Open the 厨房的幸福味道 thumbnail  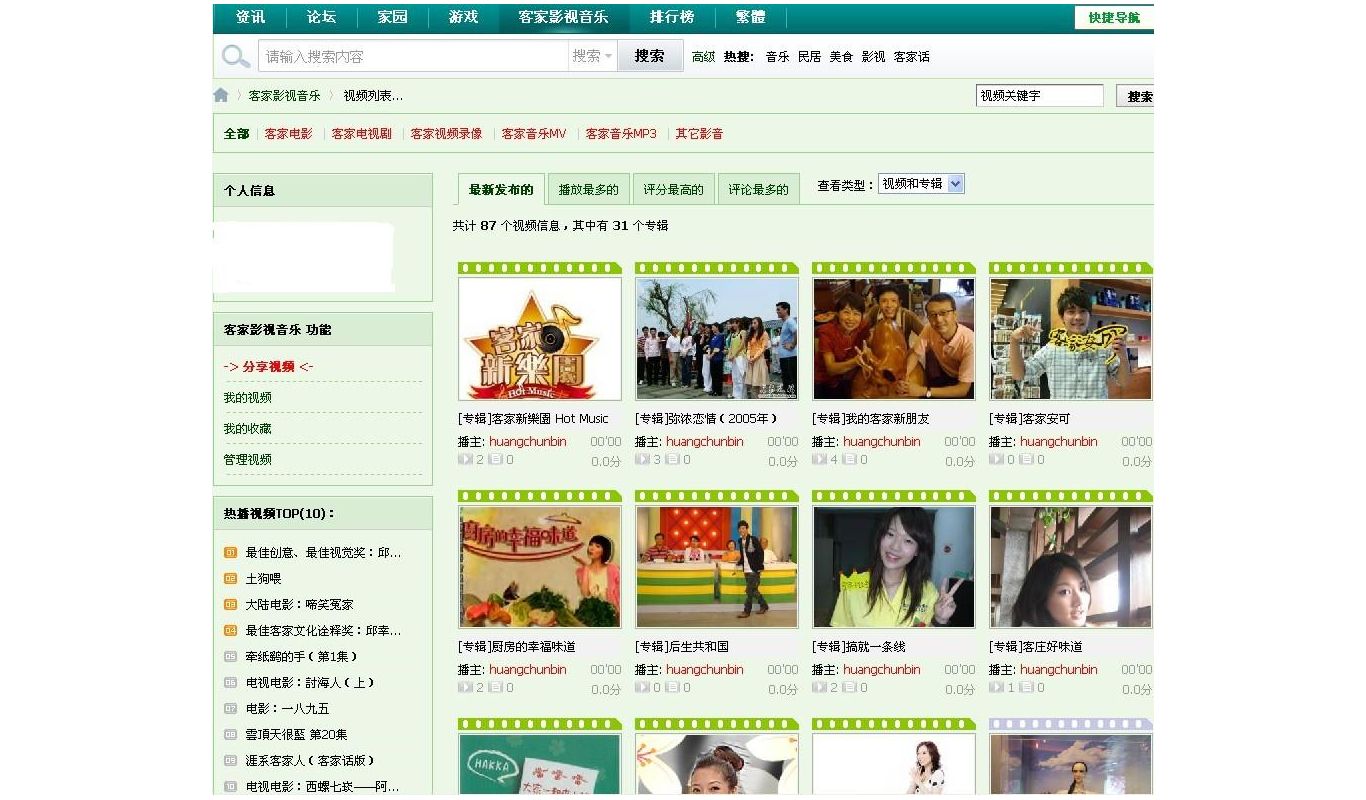coord(540,567)
